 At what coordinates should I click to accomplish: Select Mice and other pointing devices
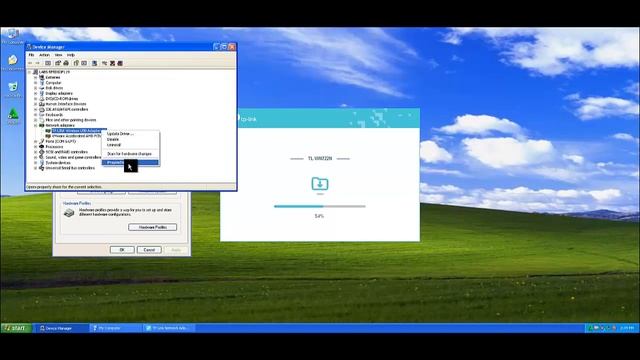(71, 120)
